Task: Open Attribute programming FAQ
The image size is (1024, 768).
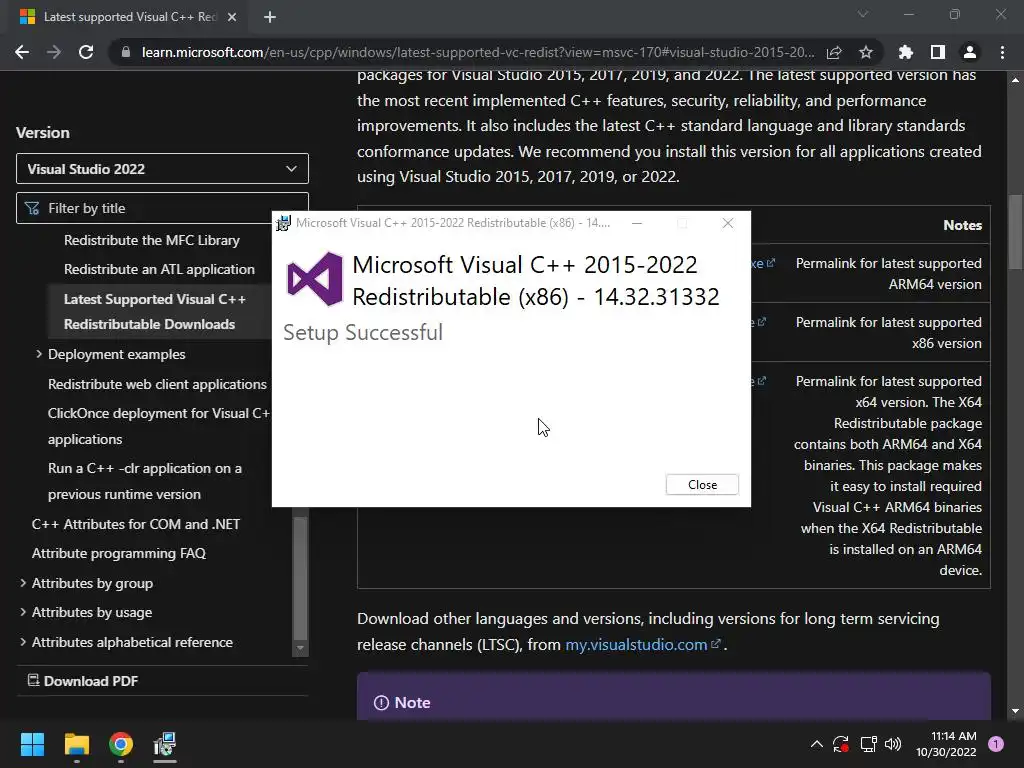Action: point(119,553)
